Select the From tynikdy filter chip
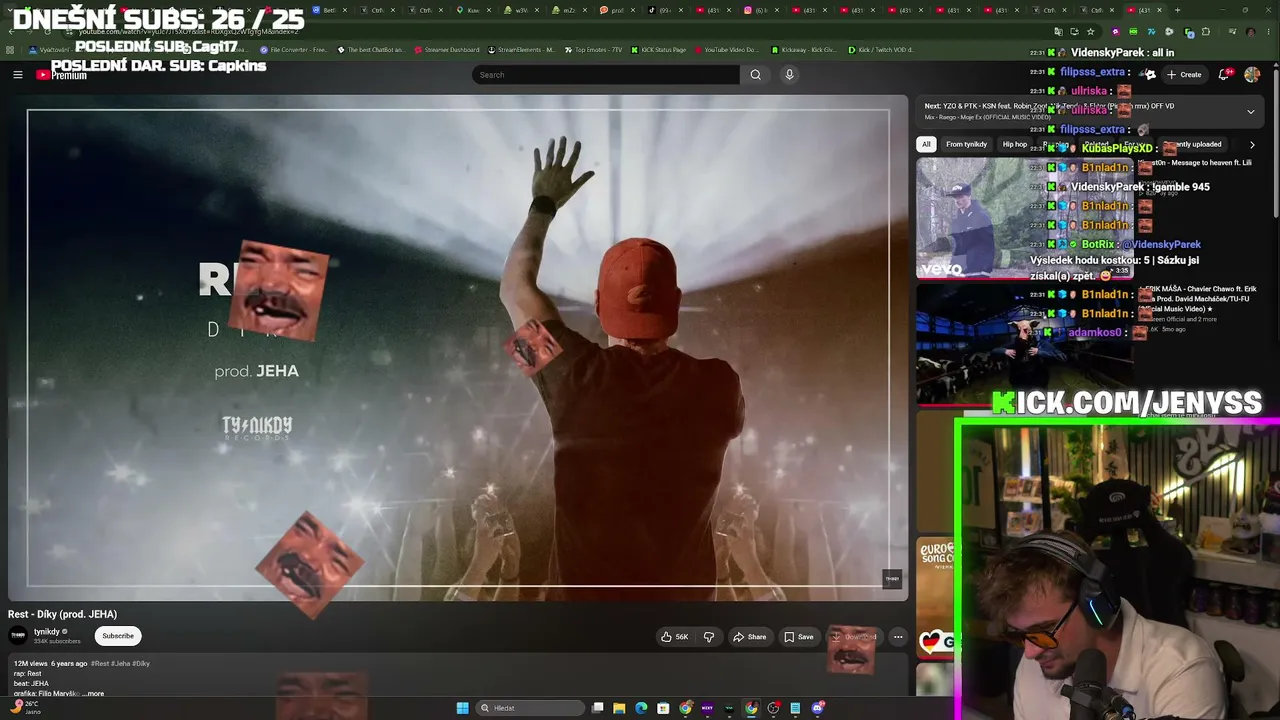Image resolution: width=1280 pixels, height=720 pixels. coord(966,144)
